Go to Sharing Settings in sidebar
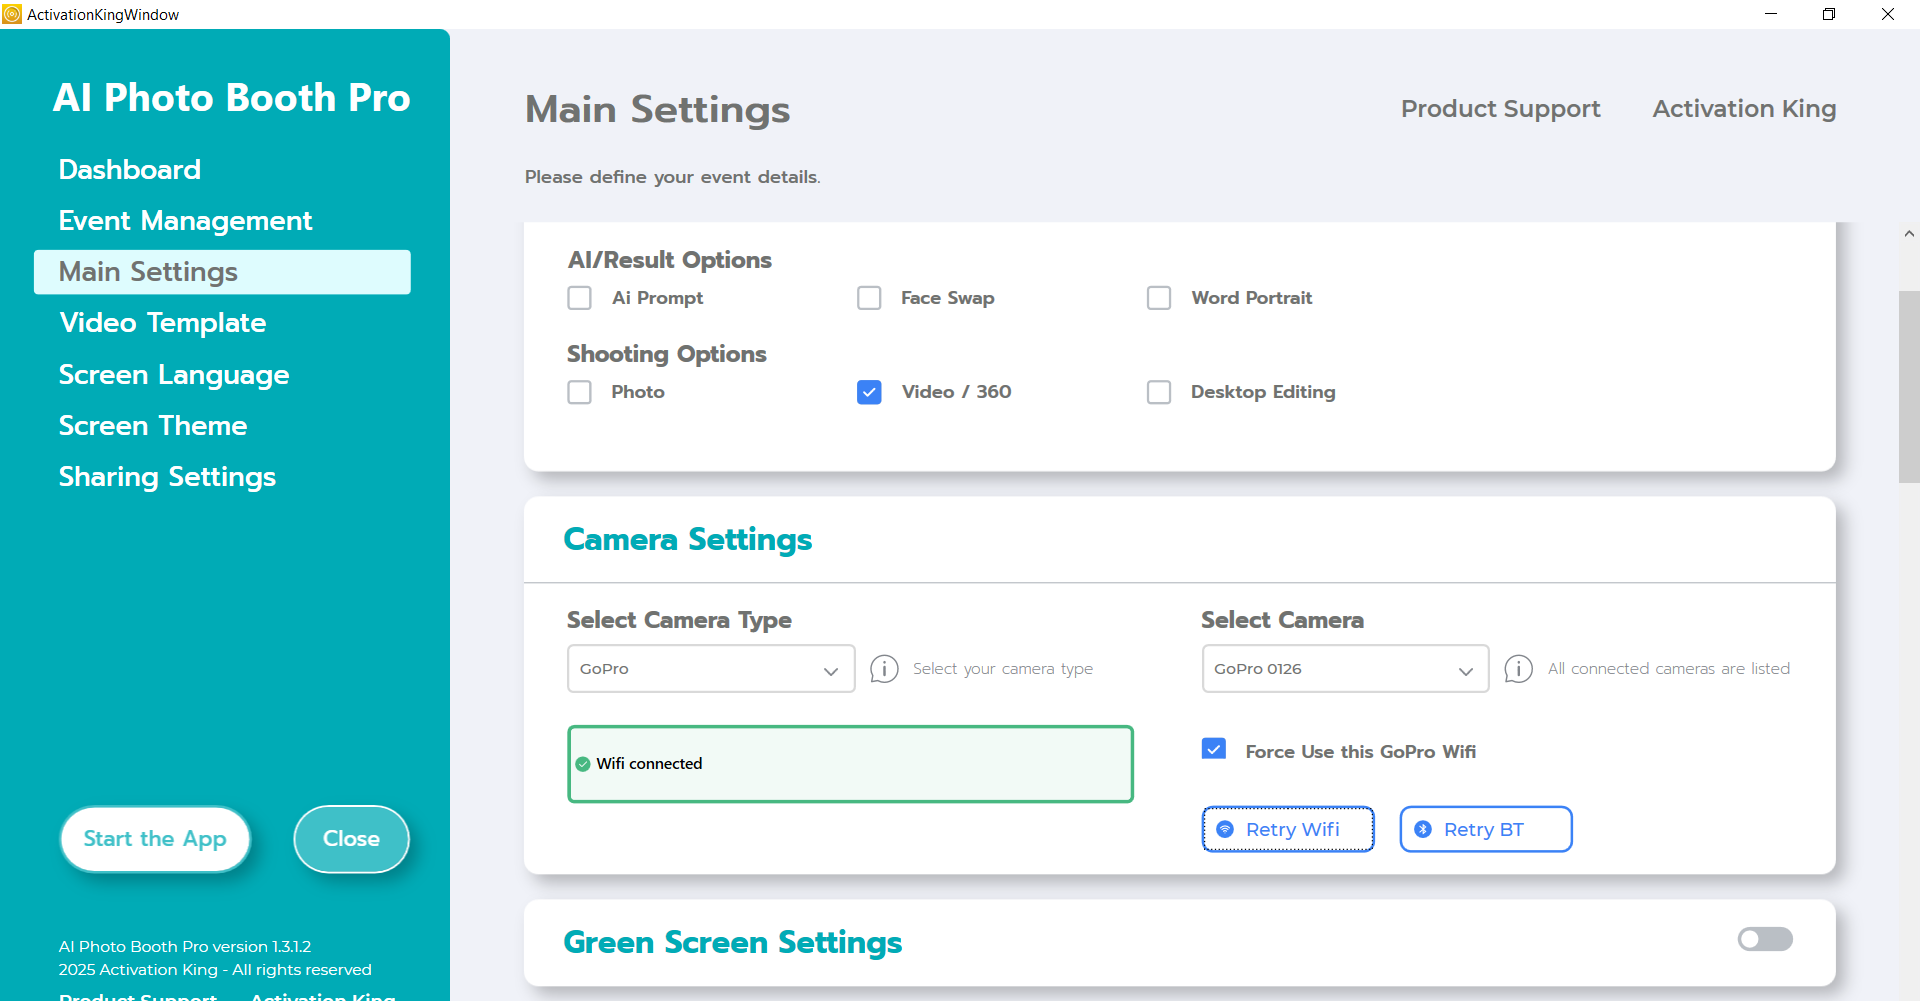This screenshot has height=1001, width=1920. [x=167, y=477]
